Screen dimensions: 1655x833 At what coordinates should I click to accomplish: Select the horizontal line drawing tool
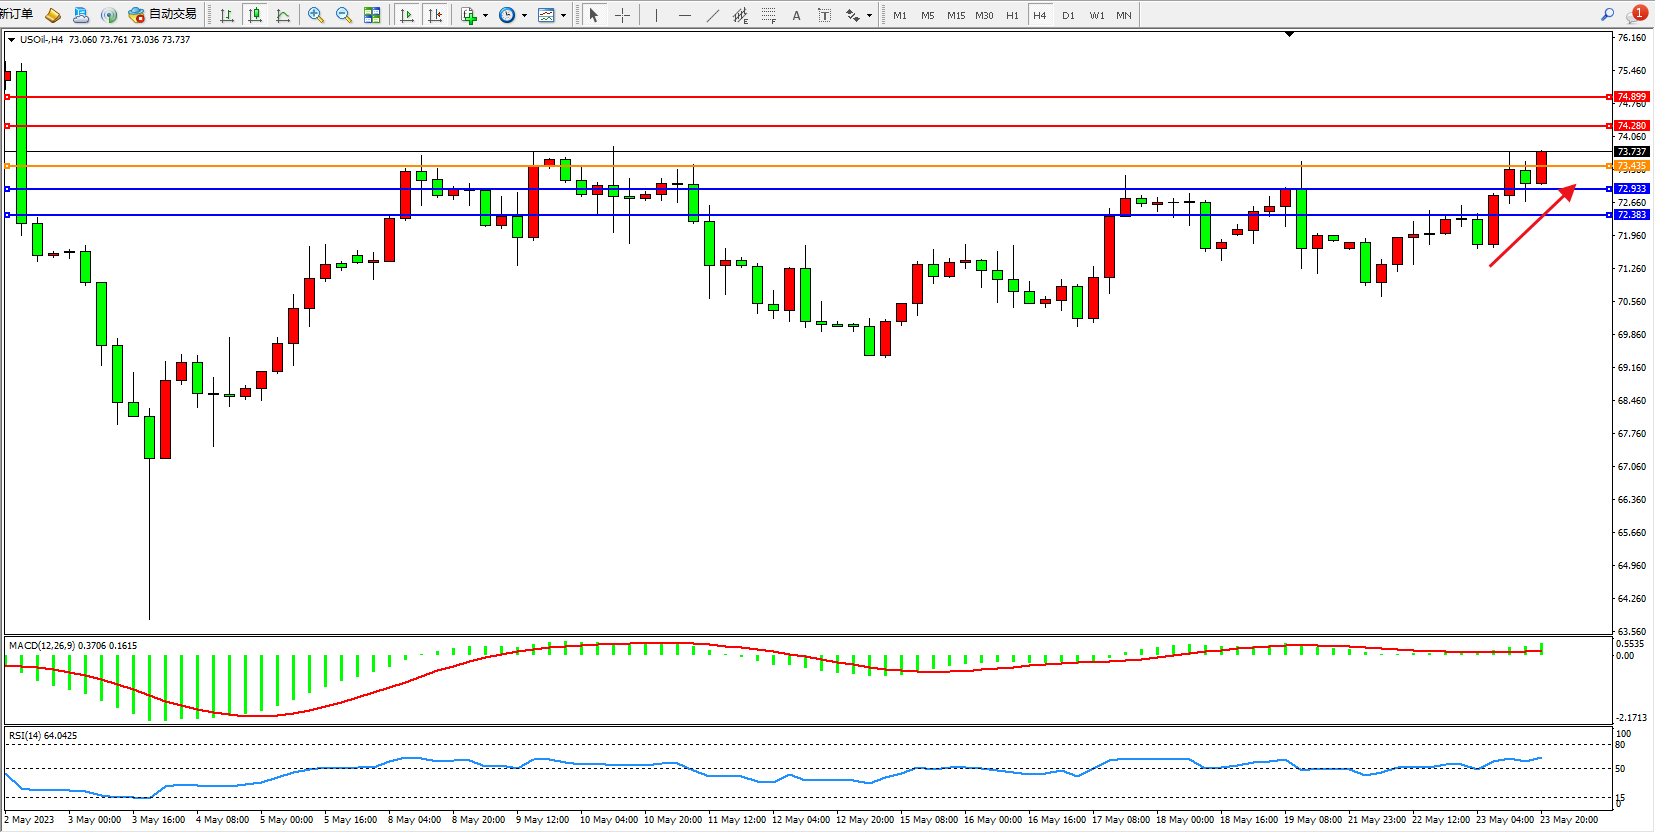[x=684, y=15]
